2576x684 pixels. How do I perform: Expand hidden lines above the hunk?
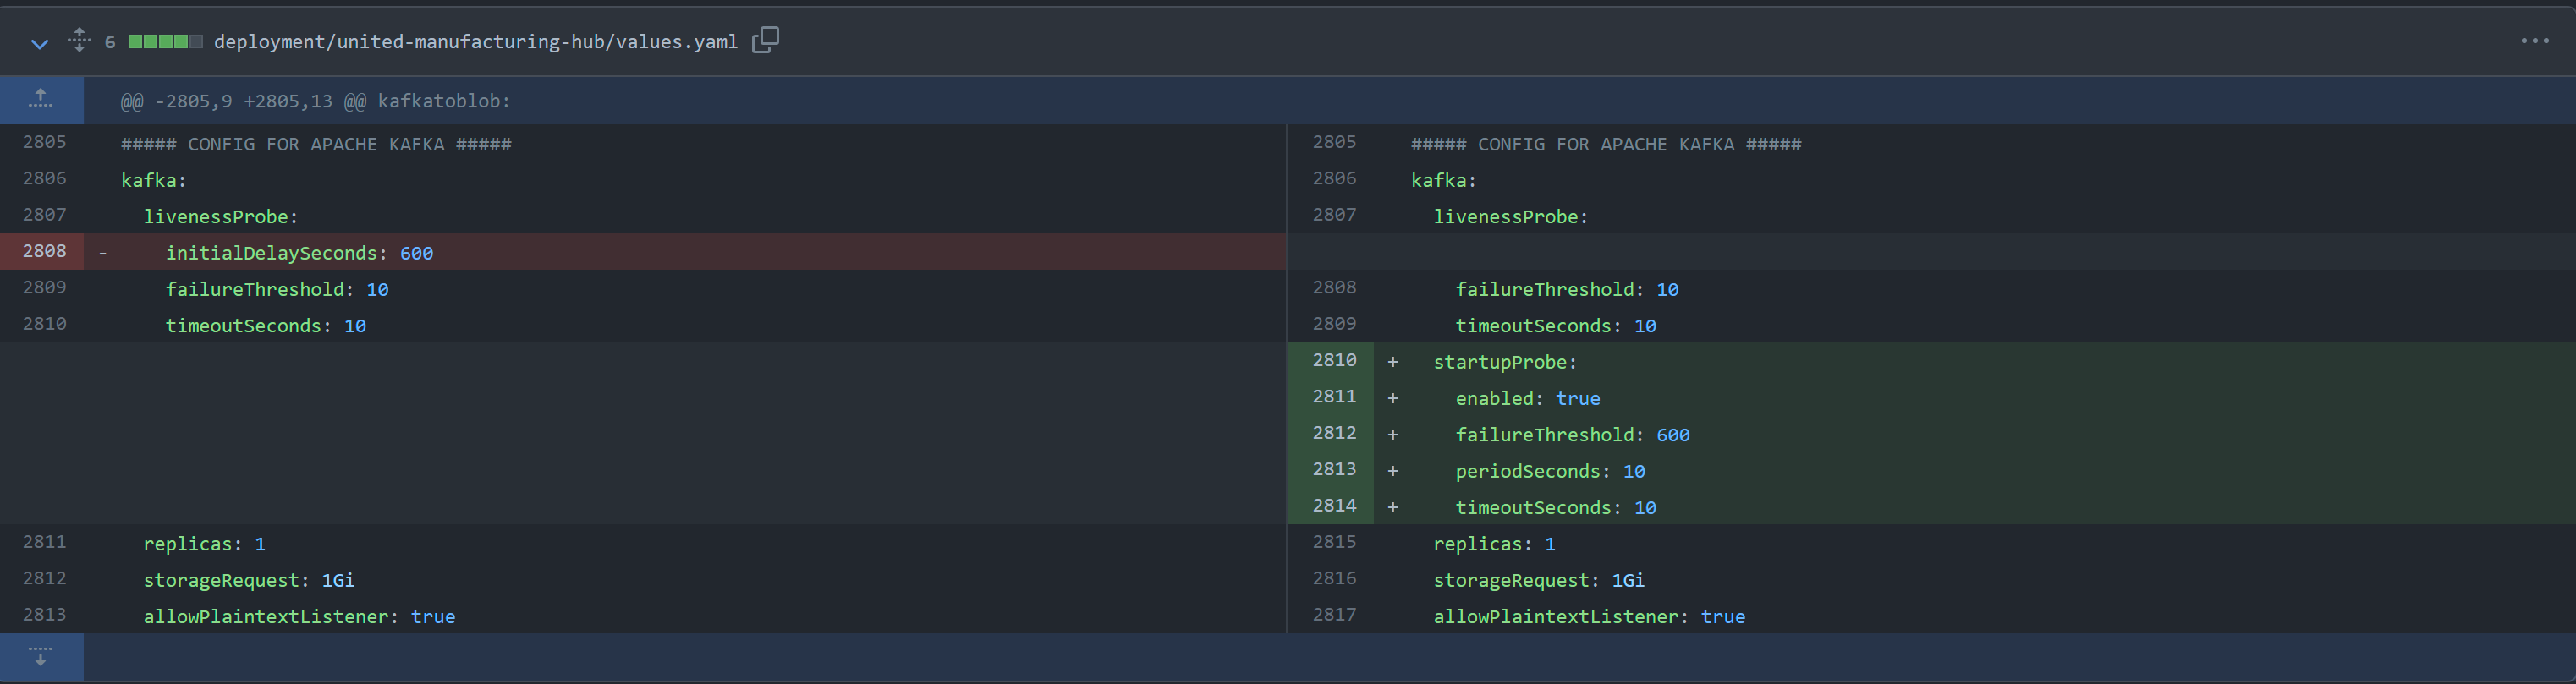click(41, 99)
